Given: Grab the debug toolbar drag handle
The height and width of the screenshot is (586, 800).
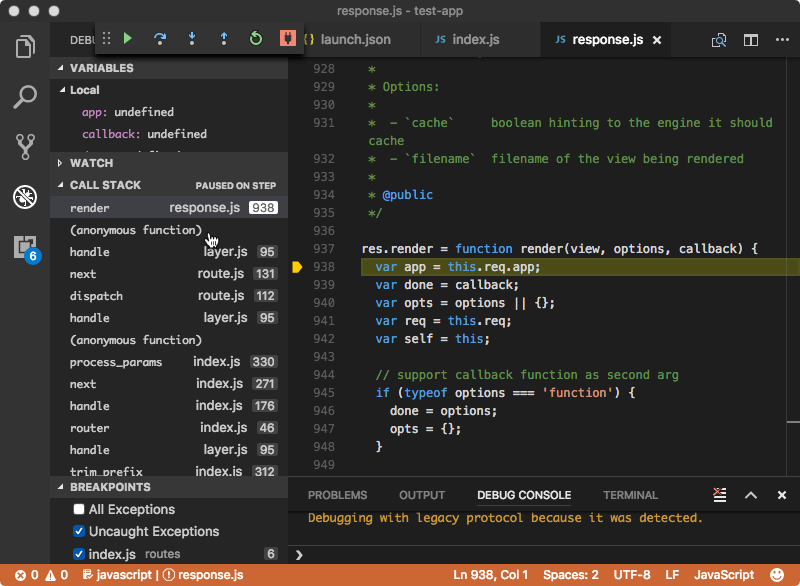Looking at the screenshot, I should [x=106, y=38].
